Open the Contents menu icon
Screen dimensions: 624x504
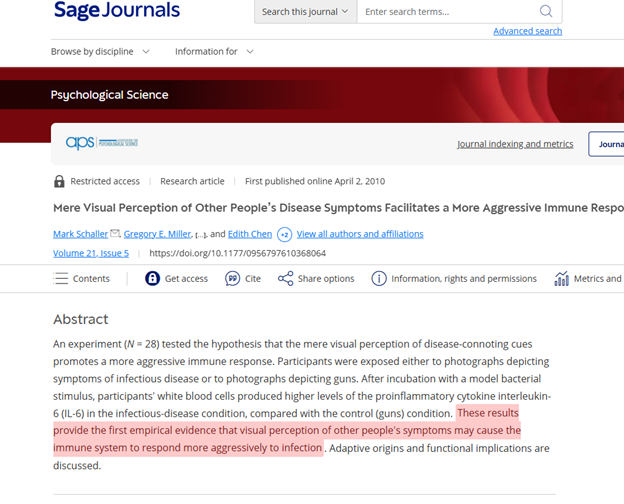(x=61, y=279)
